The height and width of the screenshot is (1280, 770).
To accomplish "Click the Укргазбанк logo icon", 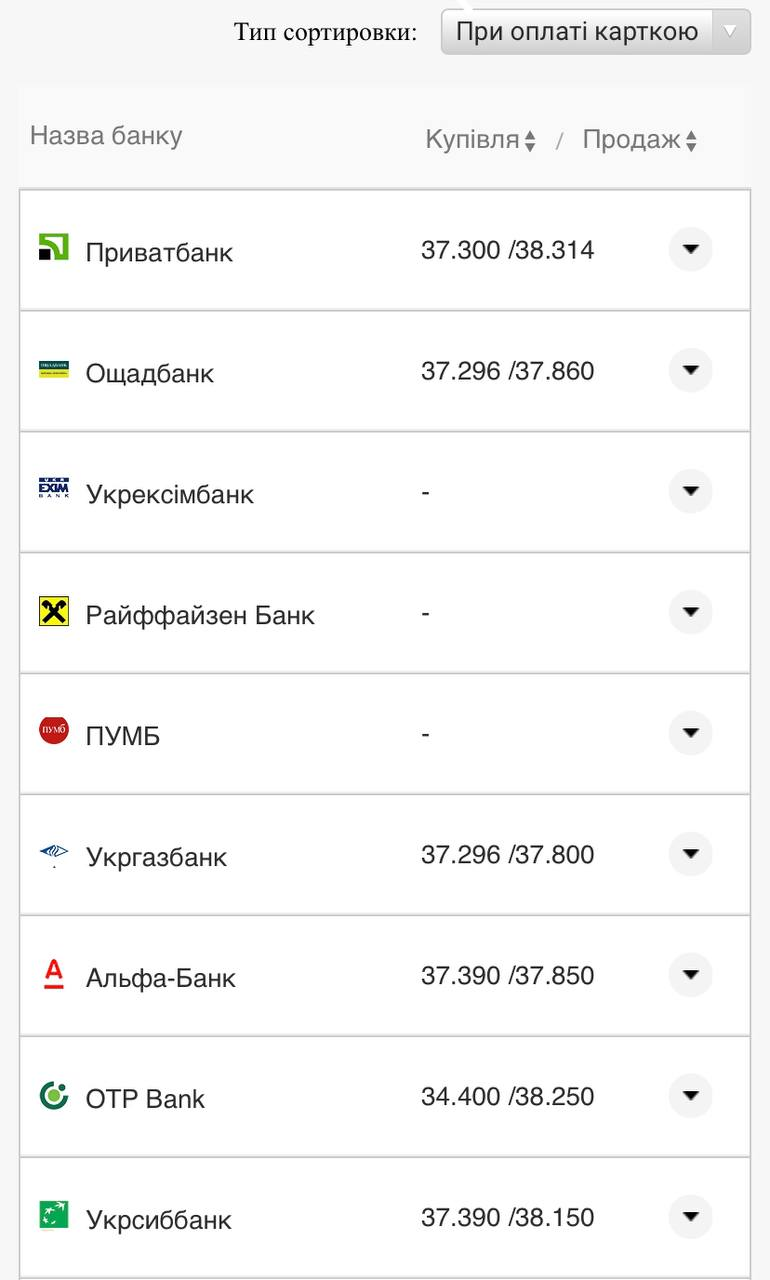I will coord(54,853).
